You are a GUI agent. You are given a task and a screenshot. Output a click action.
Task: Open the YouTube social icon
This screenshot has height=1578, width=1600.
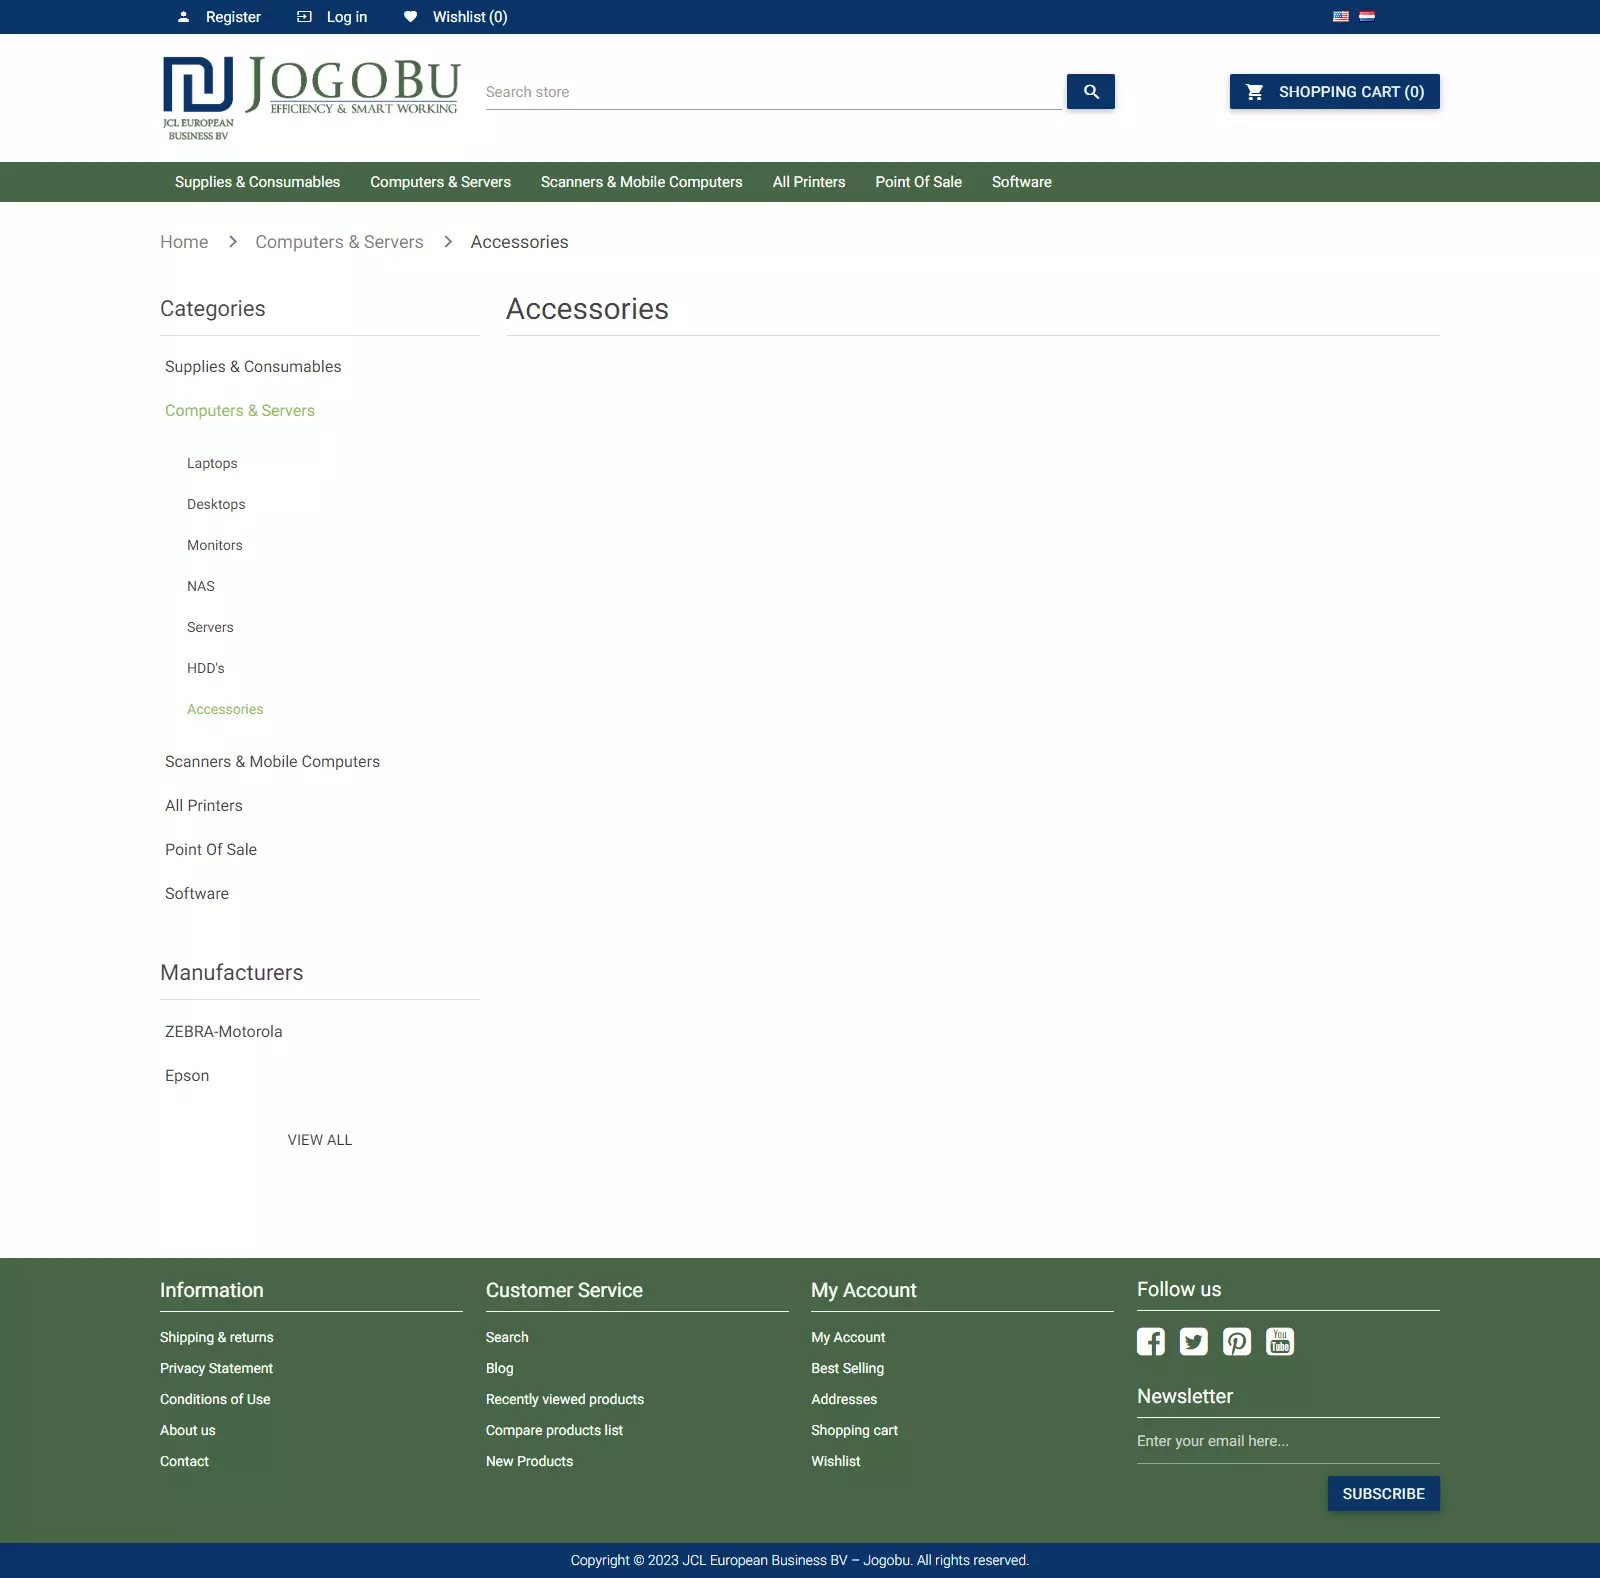click(x=1279, y=1341)
